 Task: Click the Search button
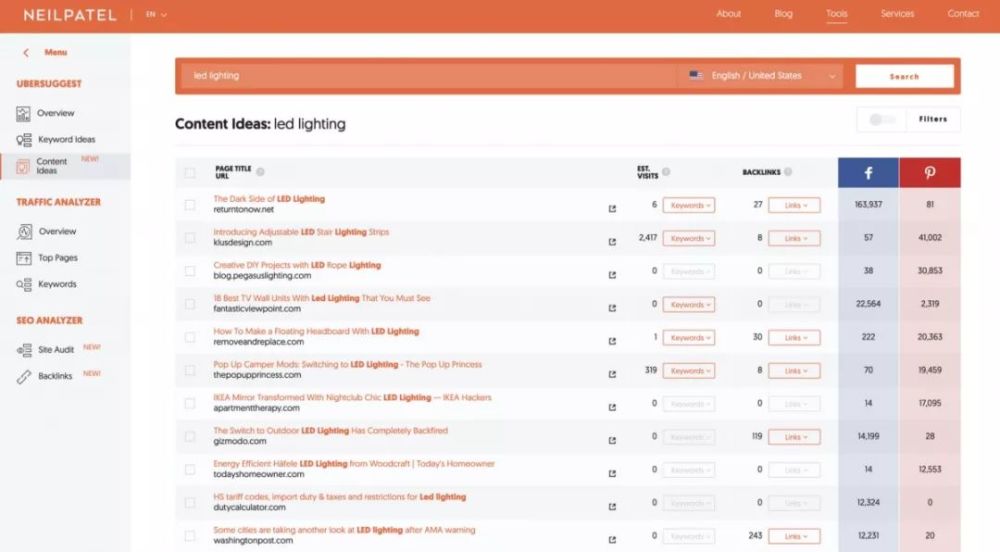point(904,76)
